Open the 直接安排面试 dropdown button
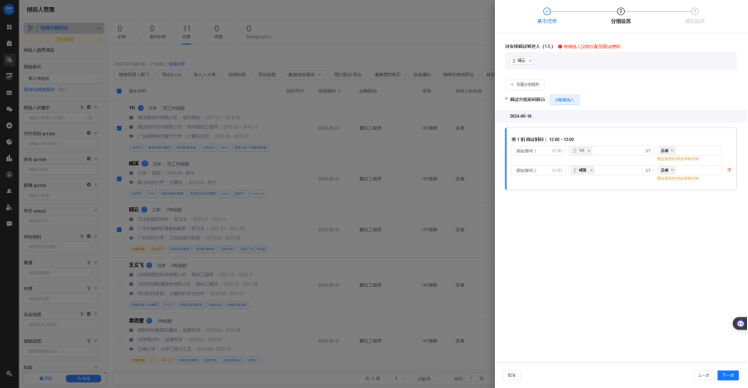This screenshot has width=748, height=388. [304, 74]
